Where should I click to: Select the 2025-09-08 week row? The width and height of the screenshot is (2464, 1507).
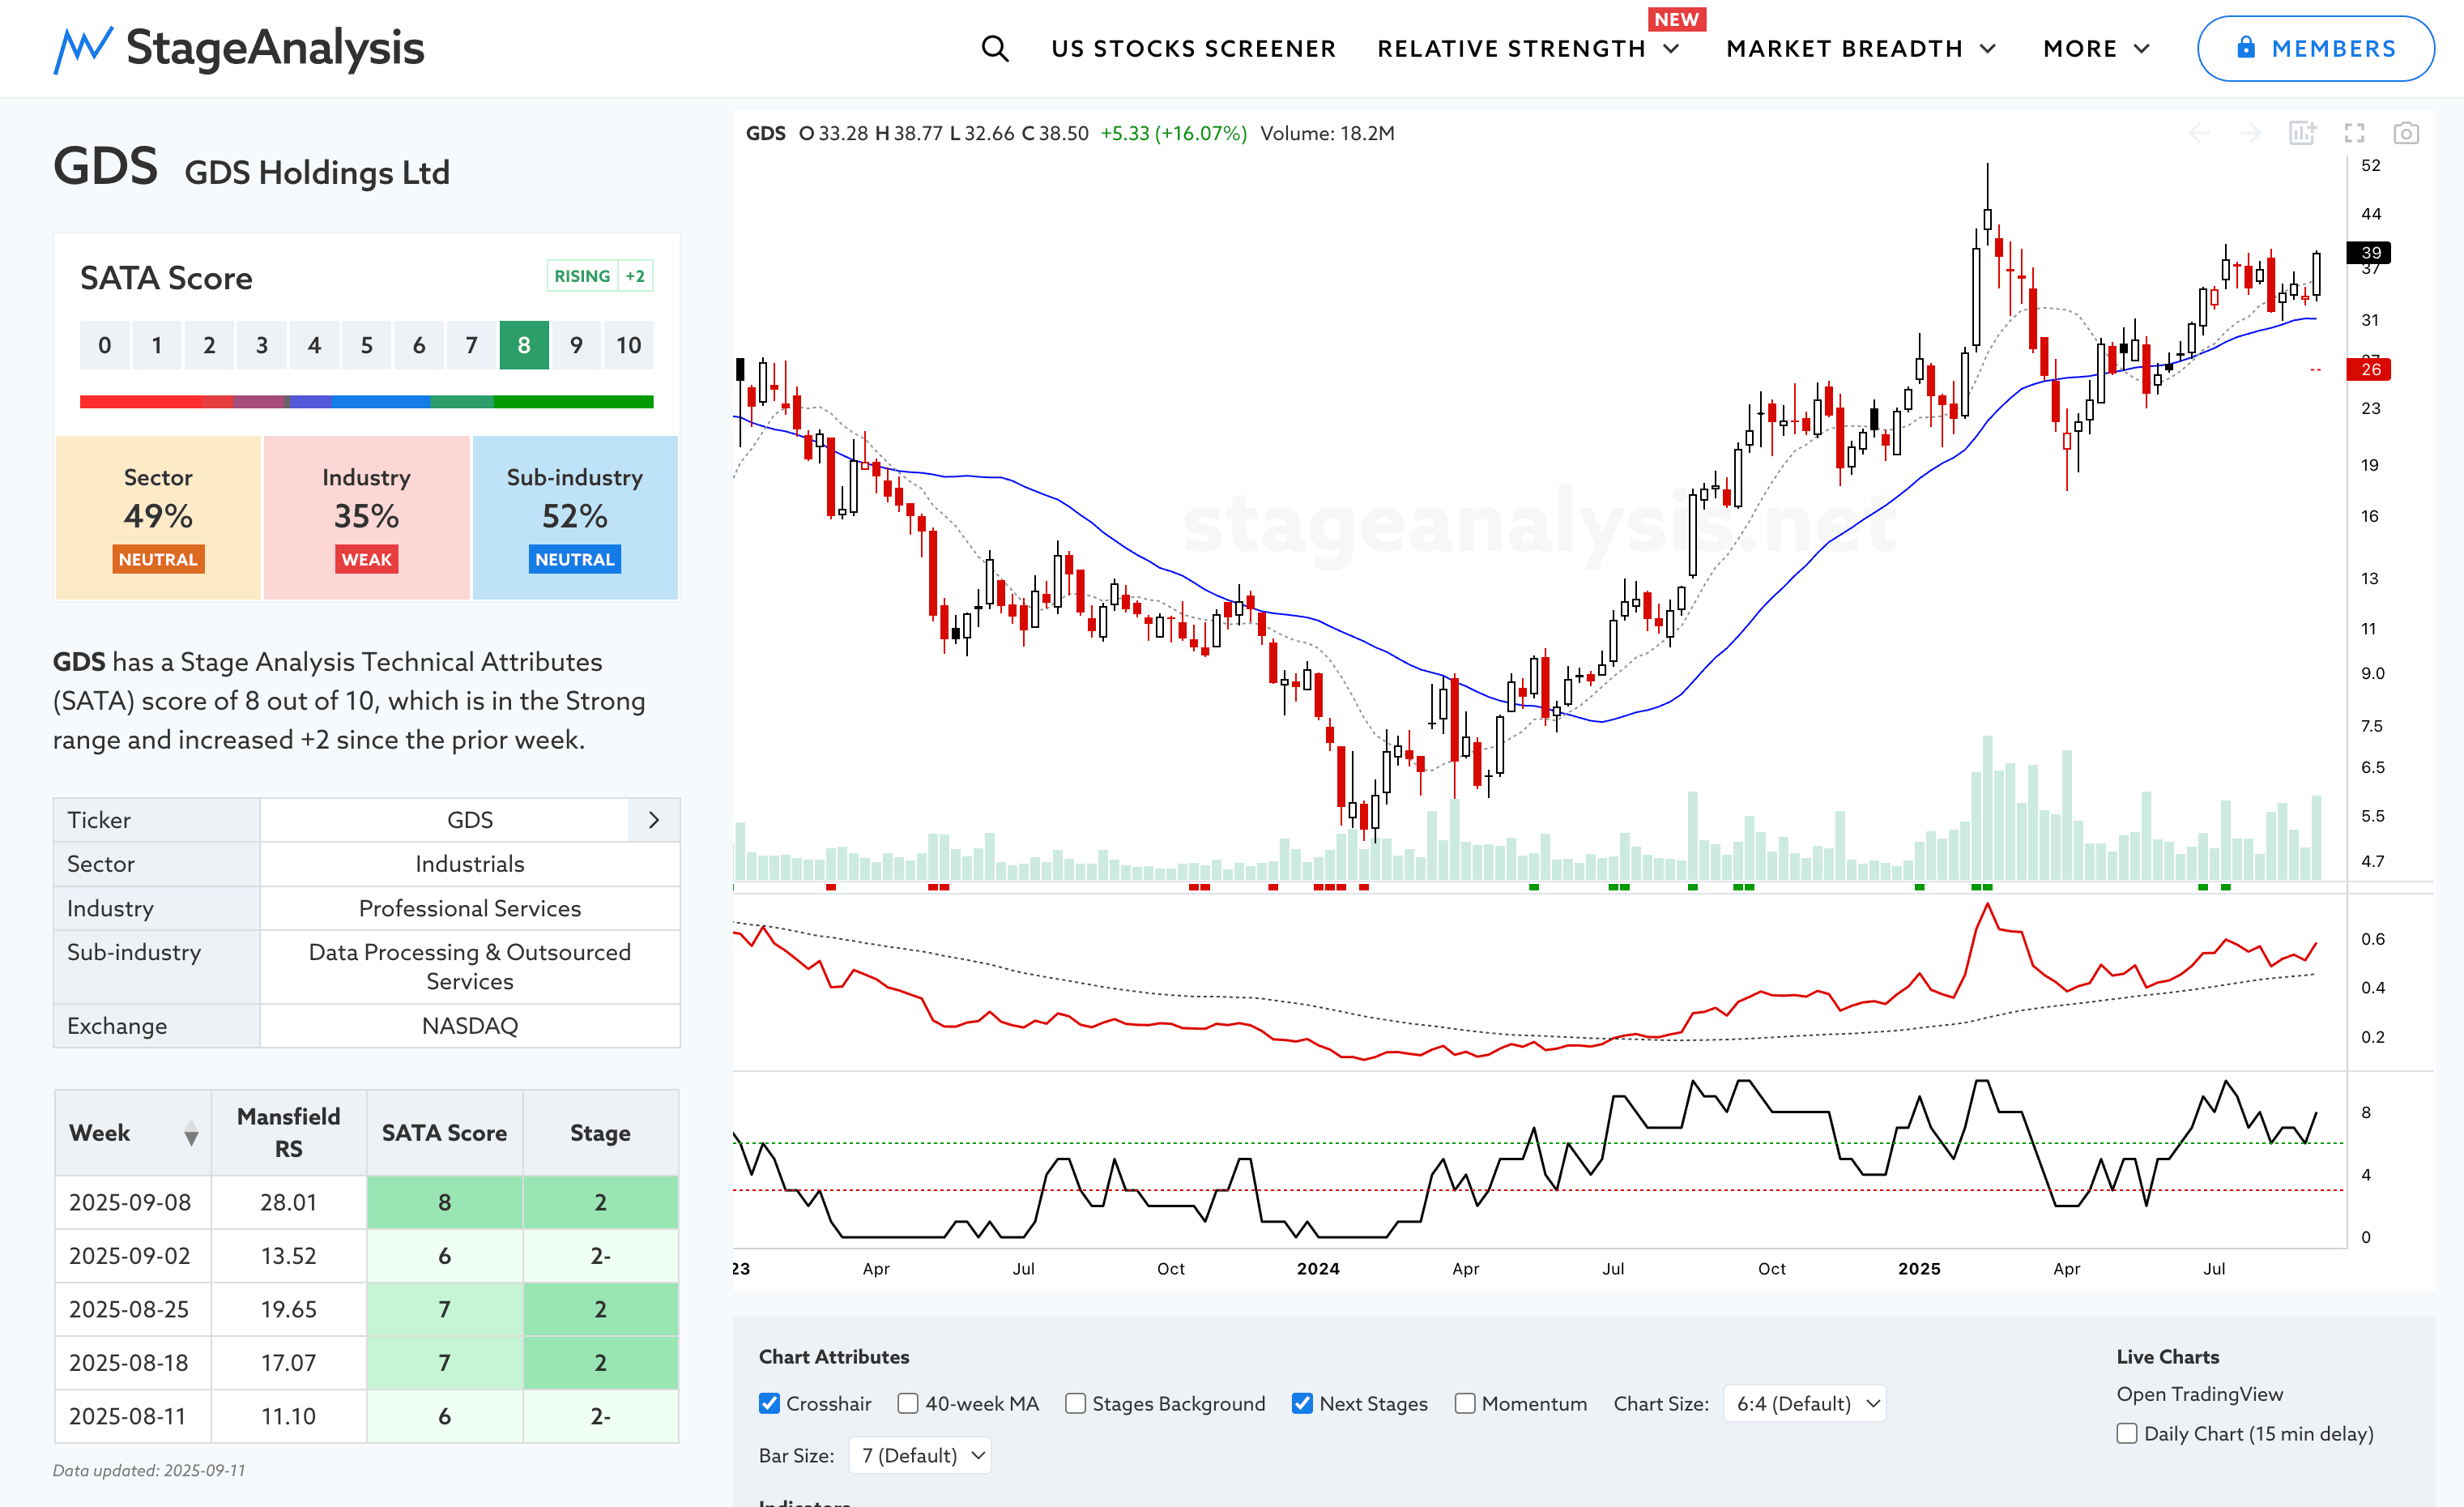(x=367, y=1203)
